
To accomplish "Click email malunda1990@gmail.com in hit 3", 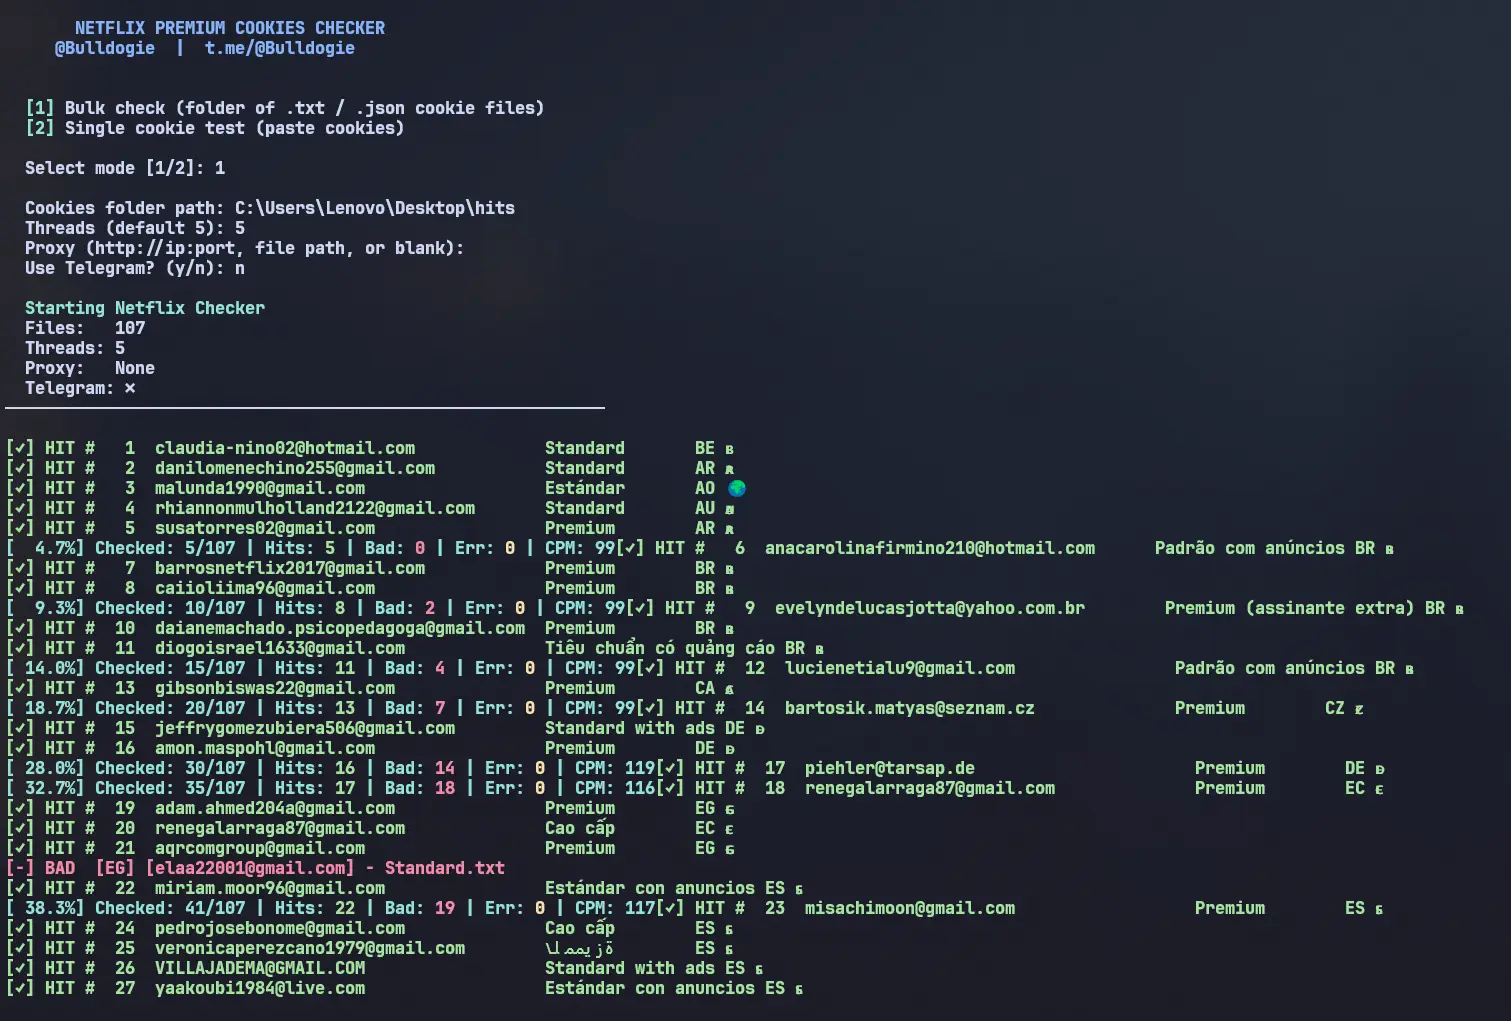I will click(260, 488).
